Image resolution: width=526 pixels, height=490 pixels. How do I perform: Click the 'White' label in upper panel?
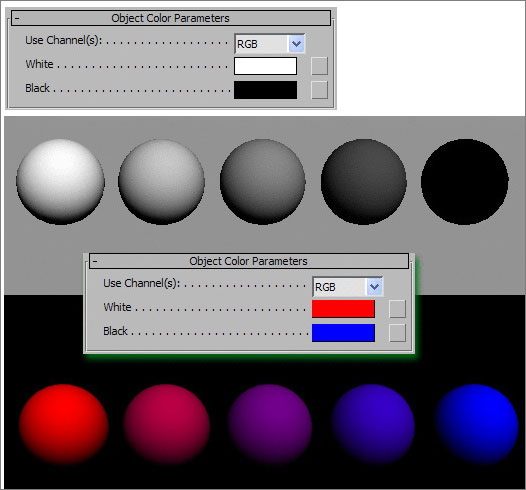coord(39,64)
